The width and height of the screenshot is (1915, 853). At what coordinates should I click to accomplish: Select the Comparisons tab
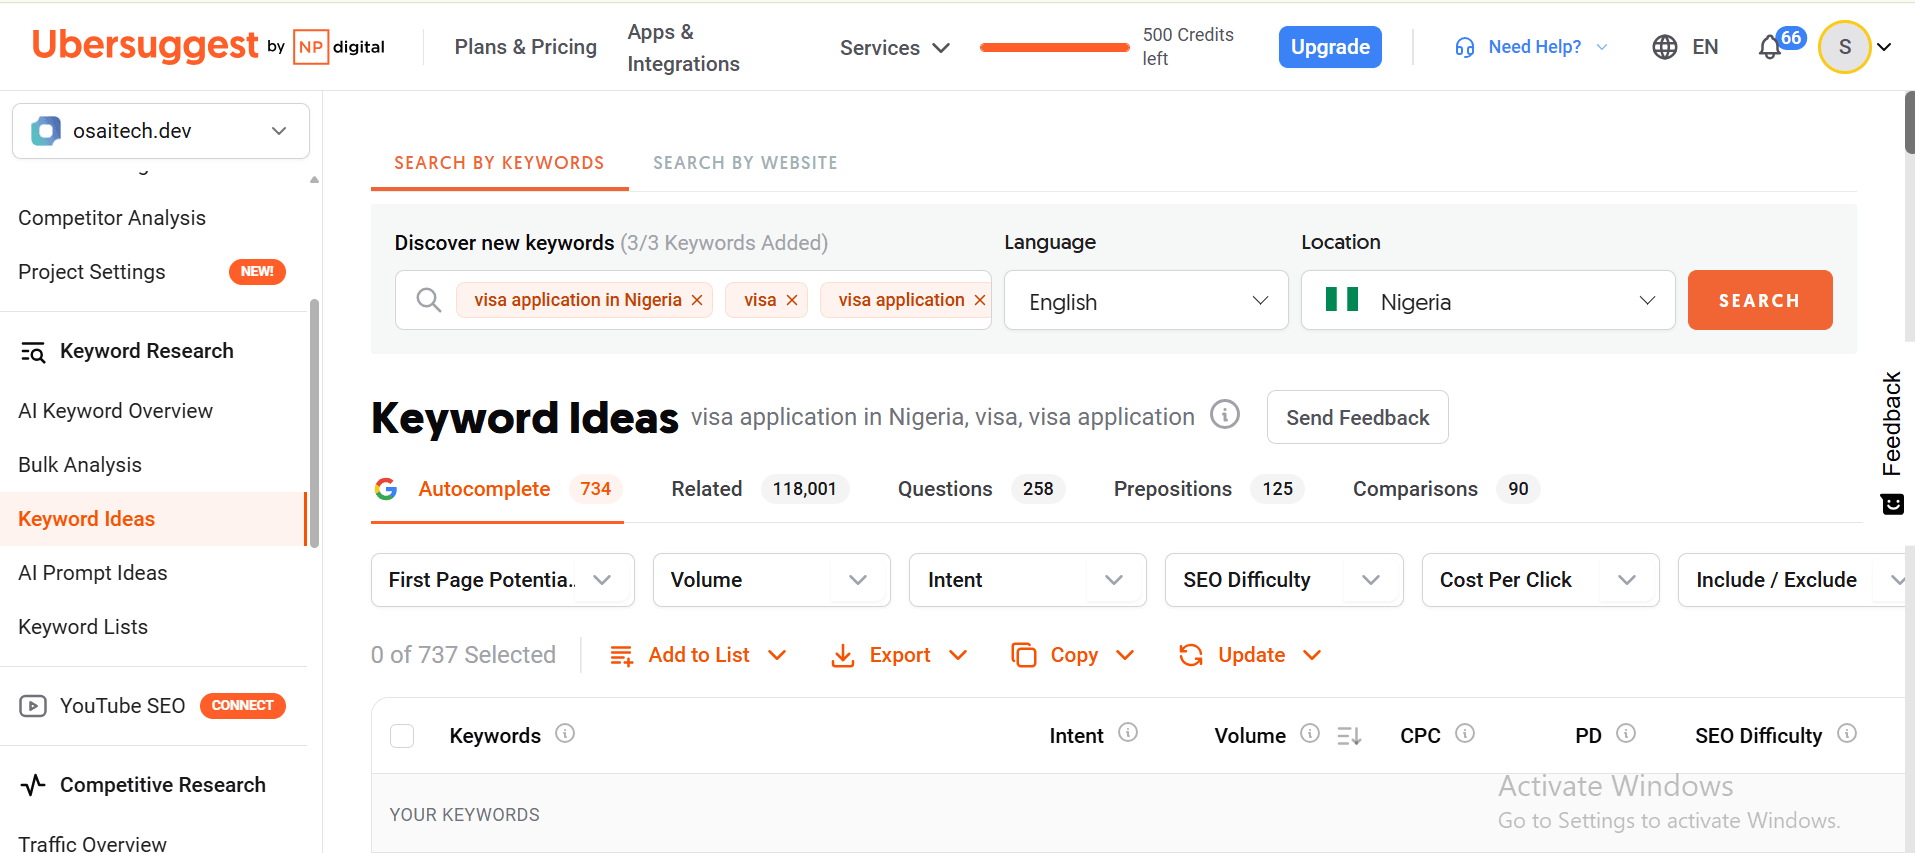(x=1446, y=489)
